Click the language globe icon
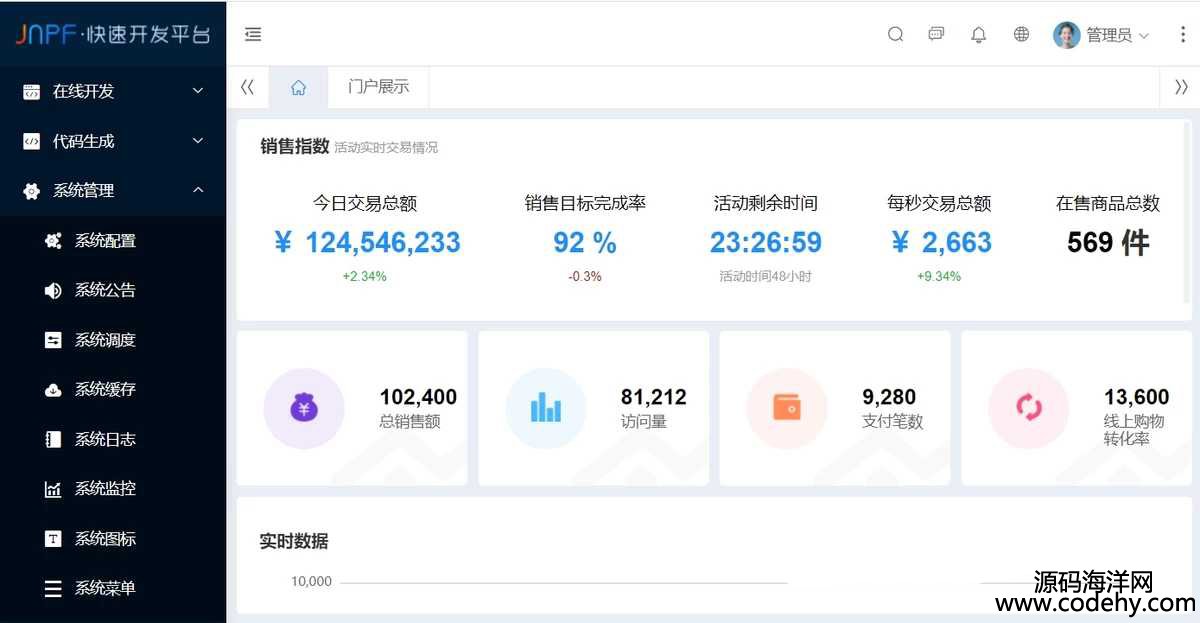1200x623 pixels. point(1021,34)
